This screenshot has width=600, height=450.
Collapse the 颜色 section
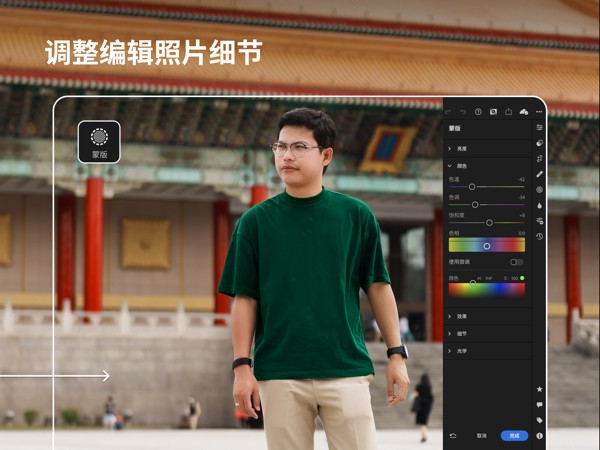coord(490,166)
